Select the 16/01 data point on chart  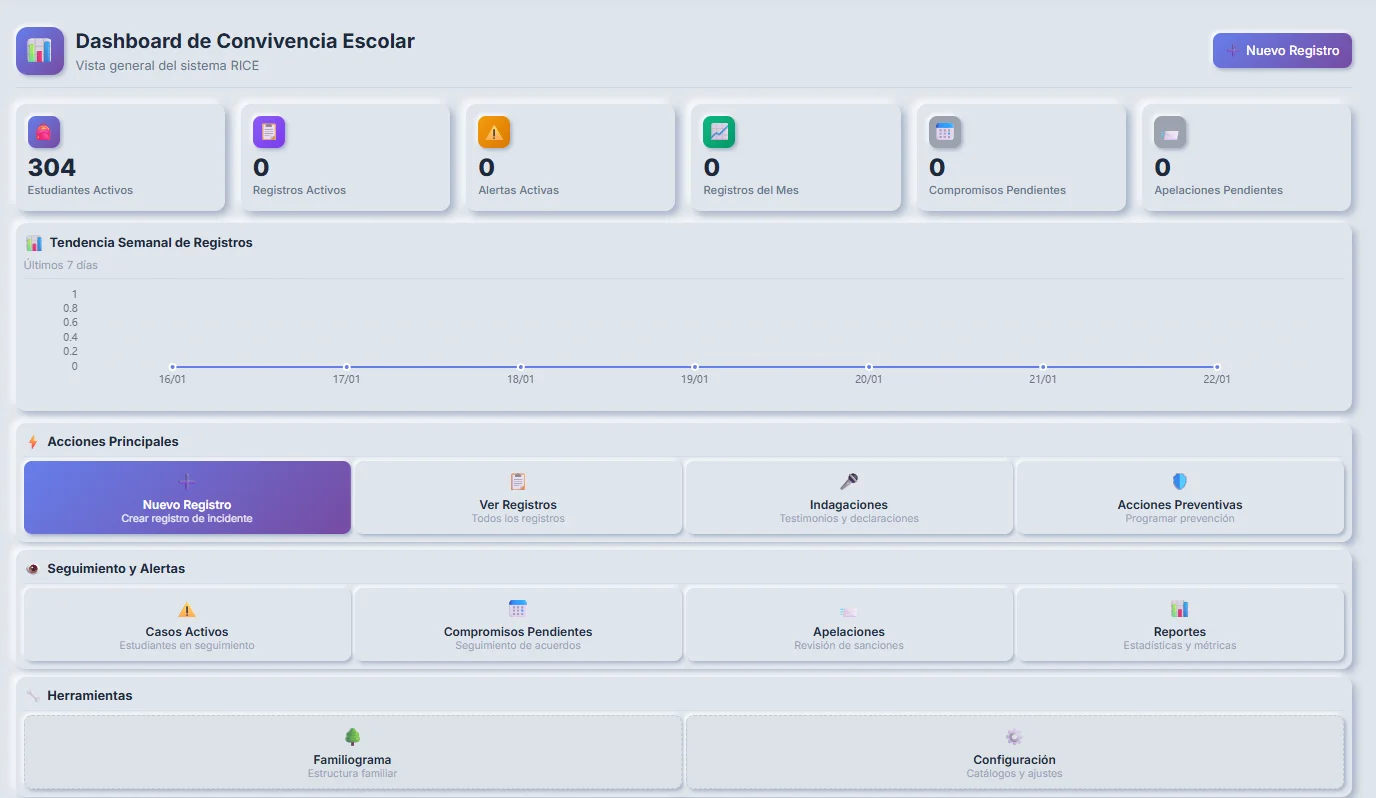point(173,367)
